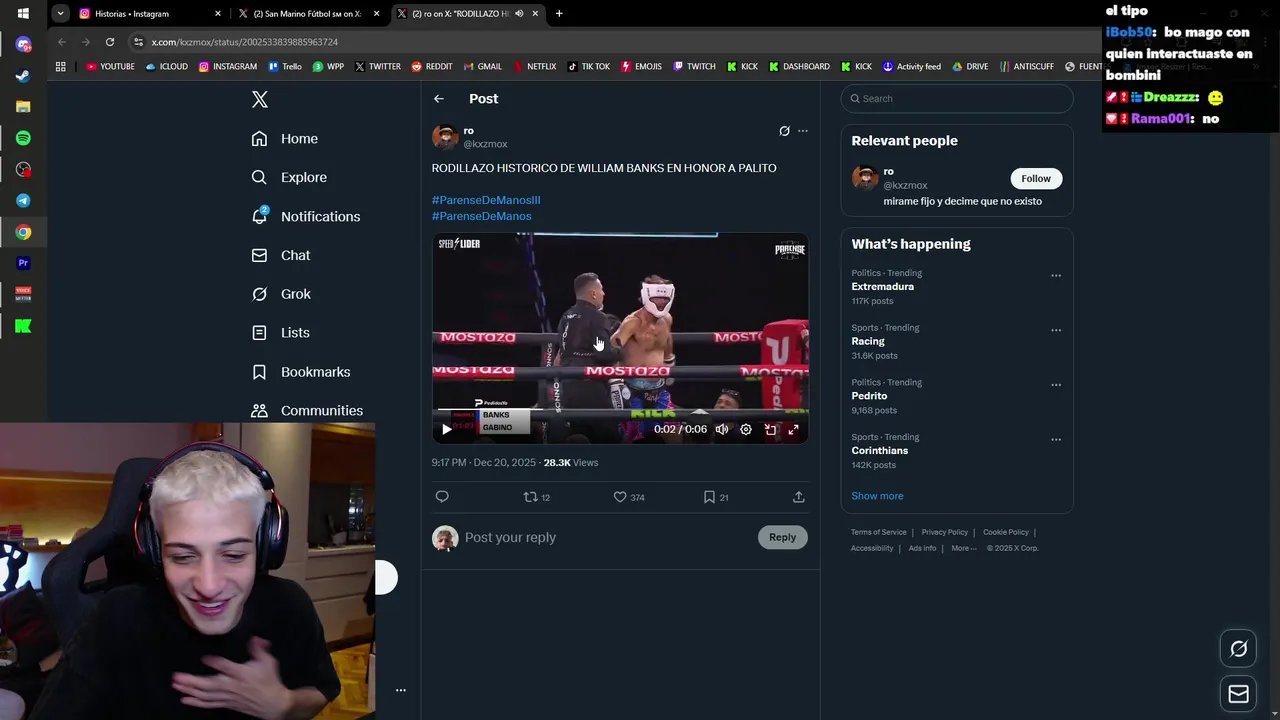Follow ro in Relevant people
This screenshot has height=720, width=1280.
click(x=1036, y=178)
